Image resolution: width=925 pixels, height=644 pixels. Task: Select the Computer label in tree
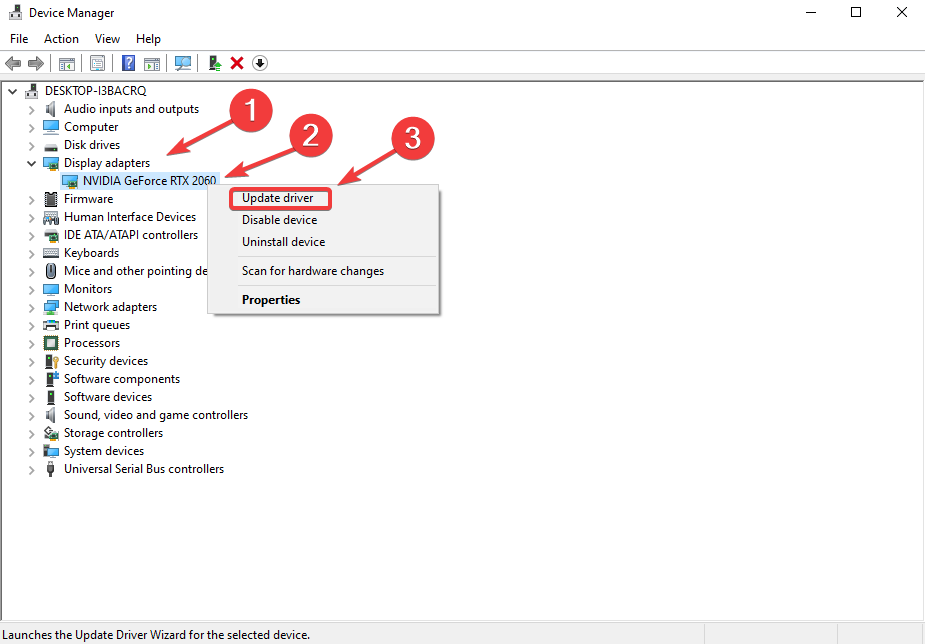coord(91,127)
